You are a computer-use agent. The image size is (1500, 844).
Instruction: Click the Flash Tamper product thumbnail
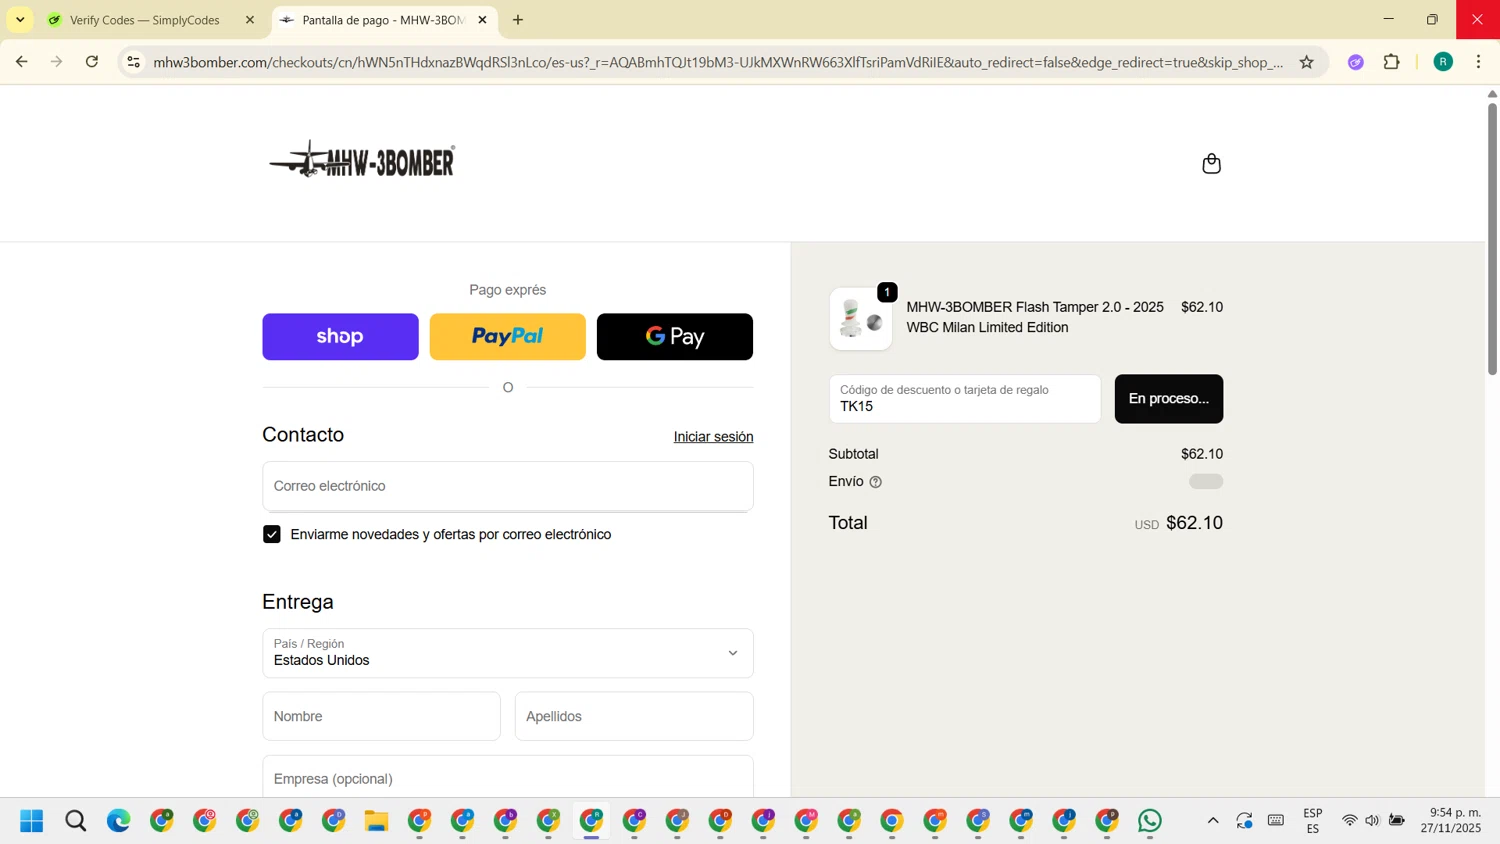pyautogui.click(x=861, y=319)
